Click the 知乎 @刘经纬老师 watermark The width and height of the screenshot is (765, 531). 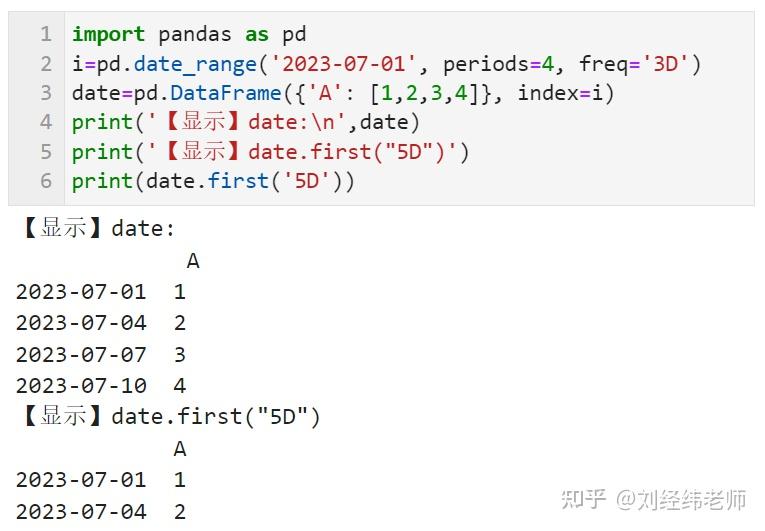pyautogui.click(x=654, y=500)
